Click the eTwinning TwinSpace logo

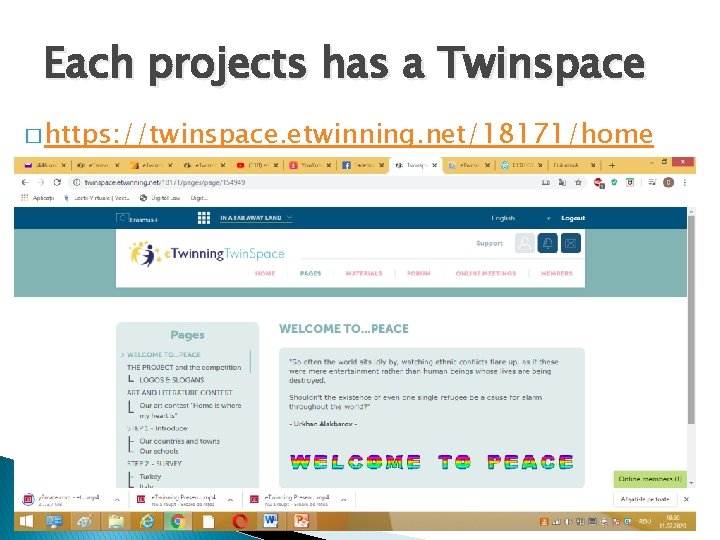pos(207,254)
